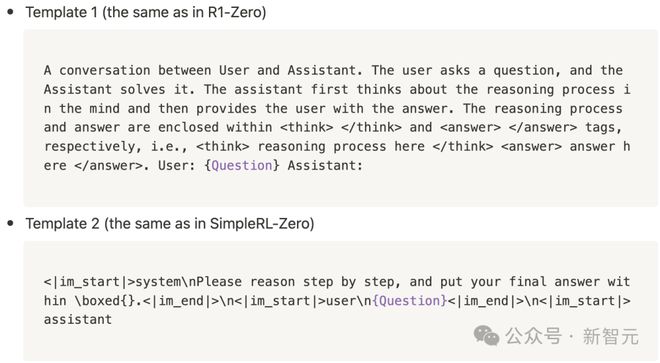
Task: Click the Template 2 bullet point
Action: pyautogui.click(x=11, y=224)
